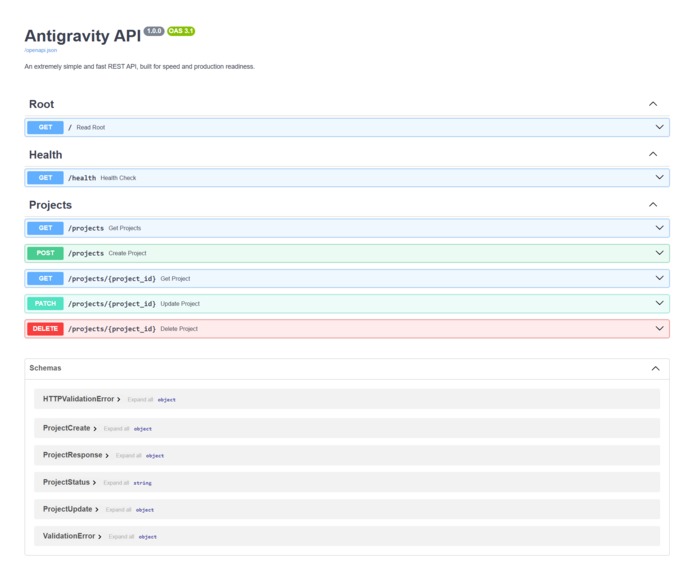694x573 pixels.
Task: Click the Schemas section title
Action: point(45,368)
